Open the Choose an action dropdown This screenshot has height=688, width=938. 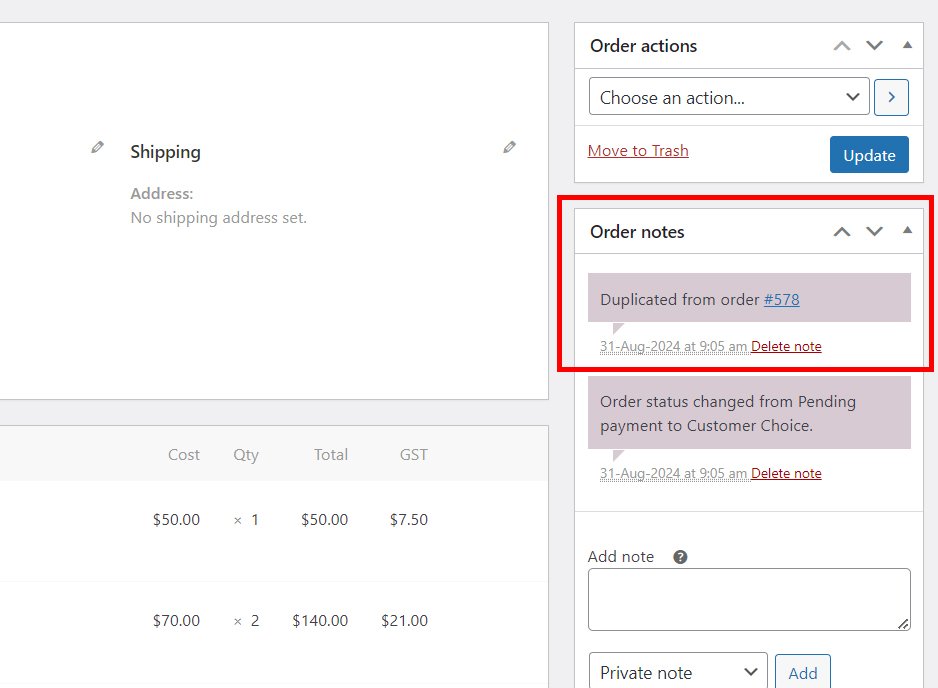729,96
